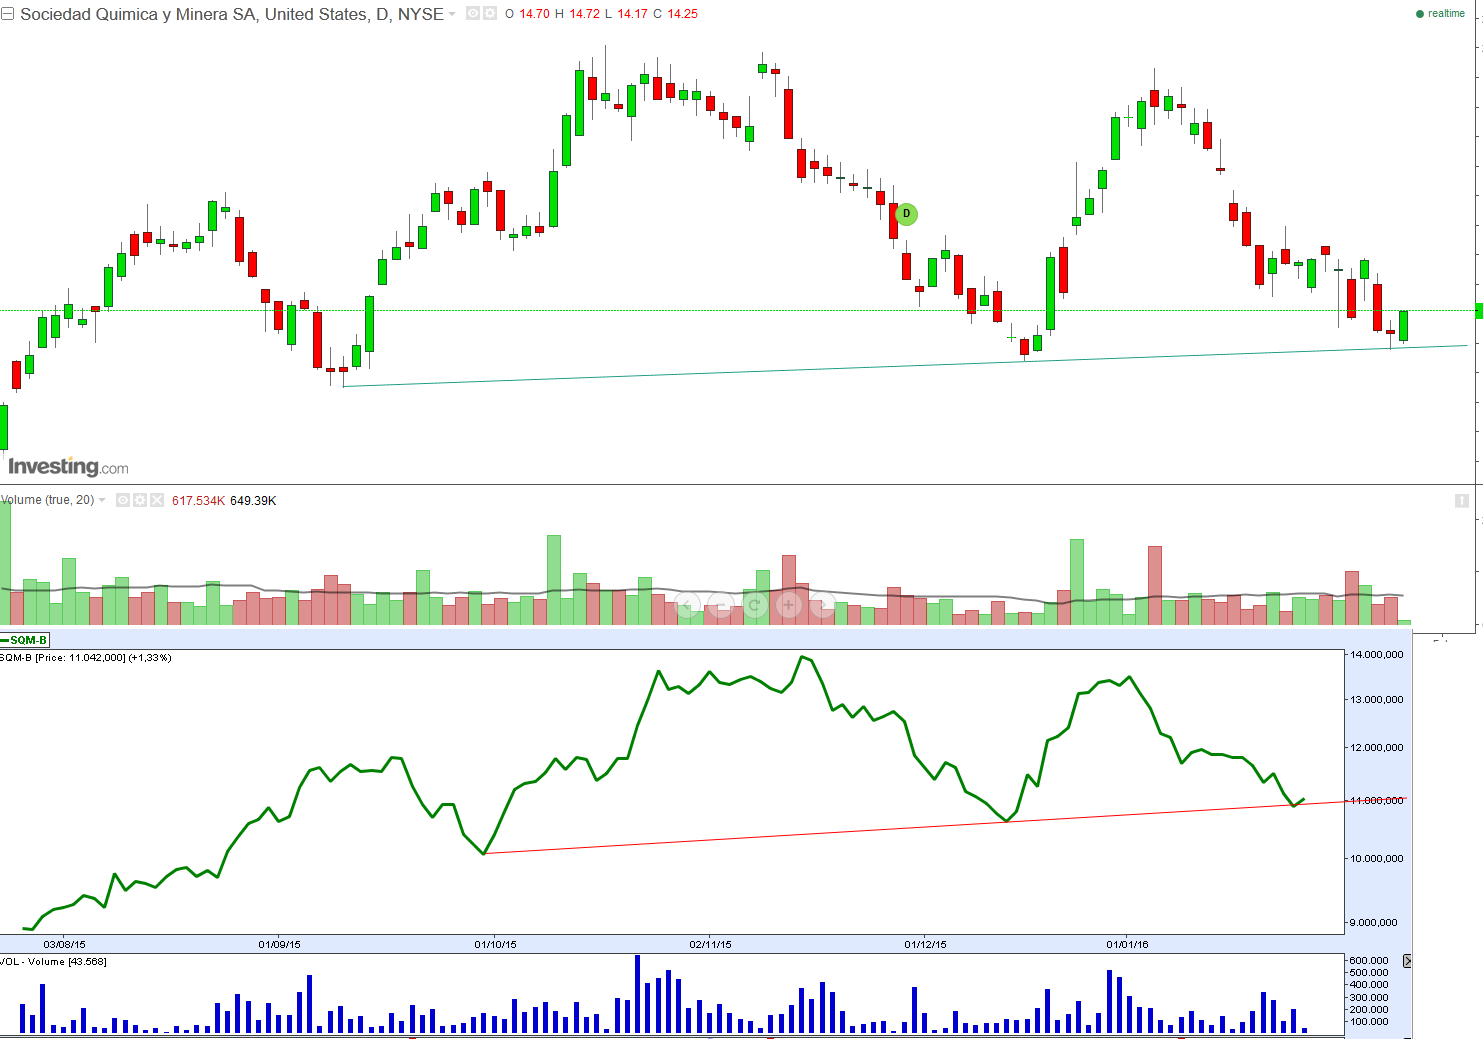Click the 02/11/15 date axis label

coord(710,944)
